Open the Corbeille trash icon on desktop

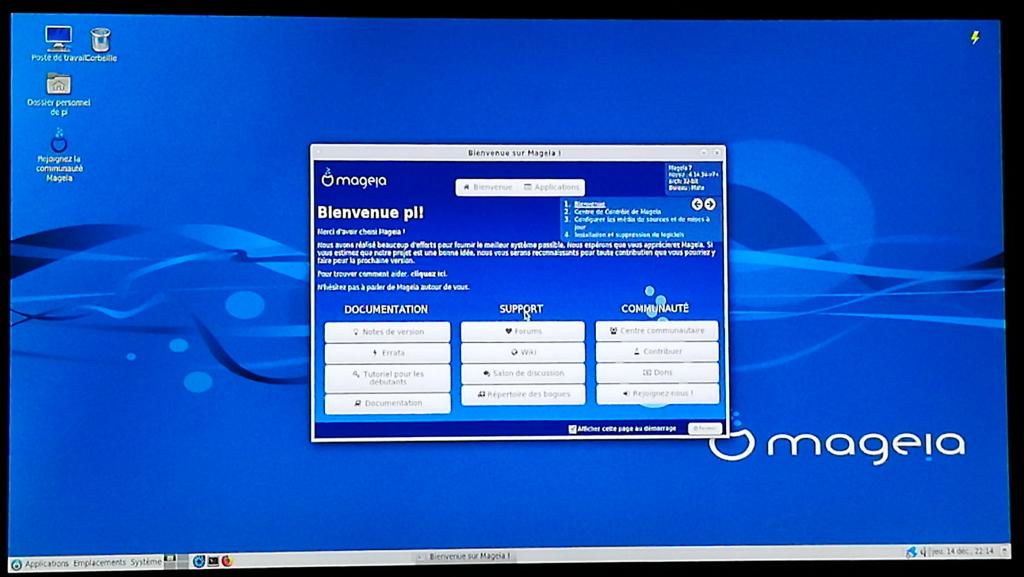tap(101, 43)
